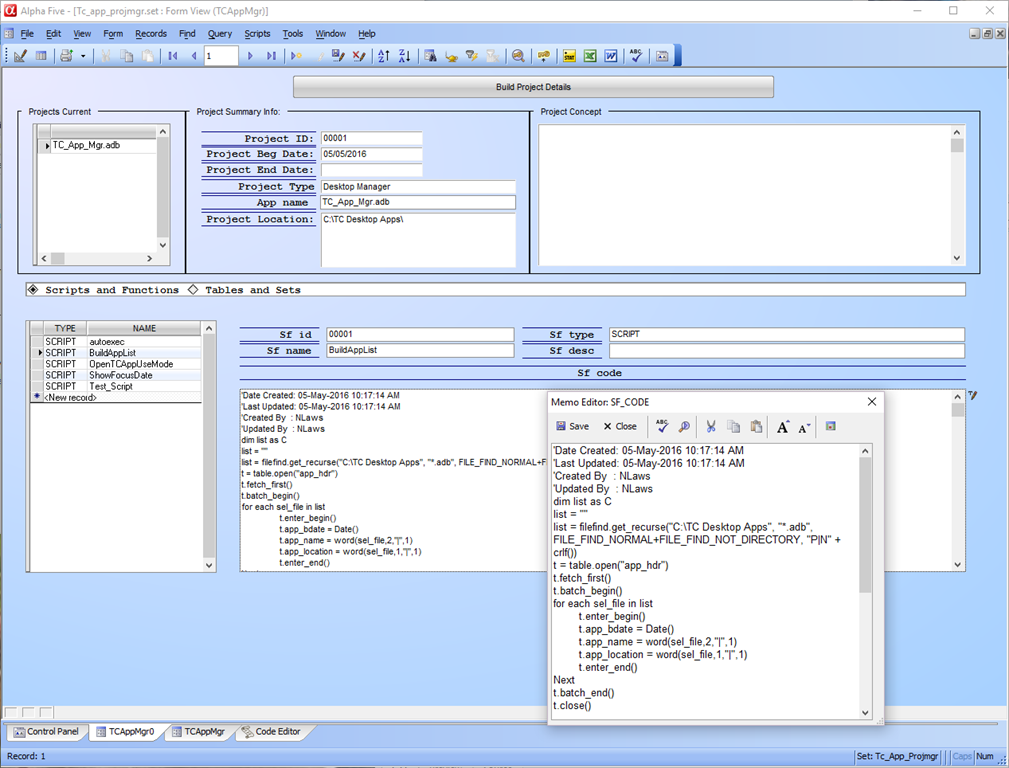Click the Word export icon in main toolbar
The width and height of the screenshot is (1009, 768).
pos(610,56)
